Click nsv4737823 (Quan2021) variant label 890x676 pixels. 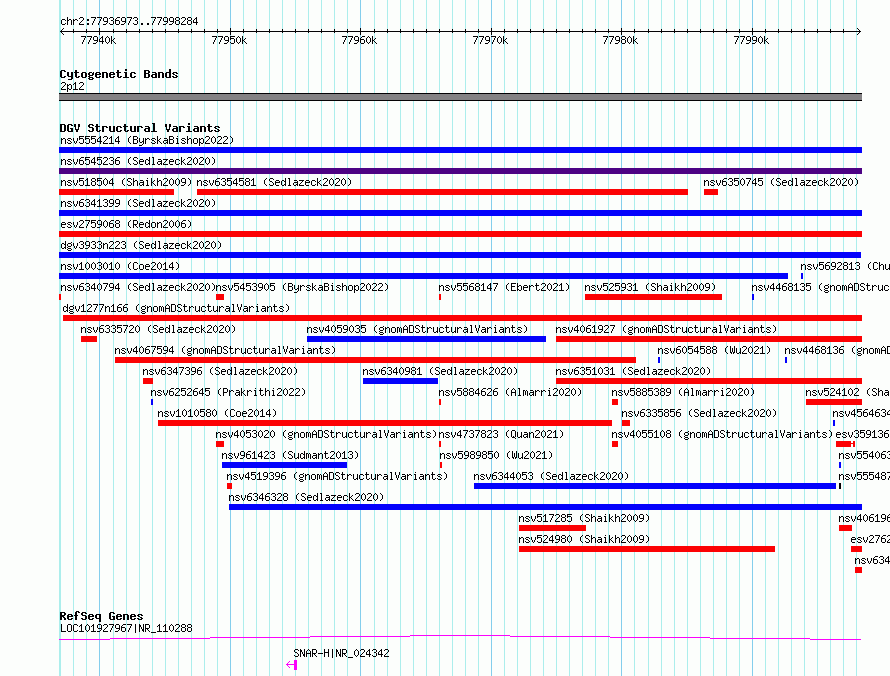point(501,434)
